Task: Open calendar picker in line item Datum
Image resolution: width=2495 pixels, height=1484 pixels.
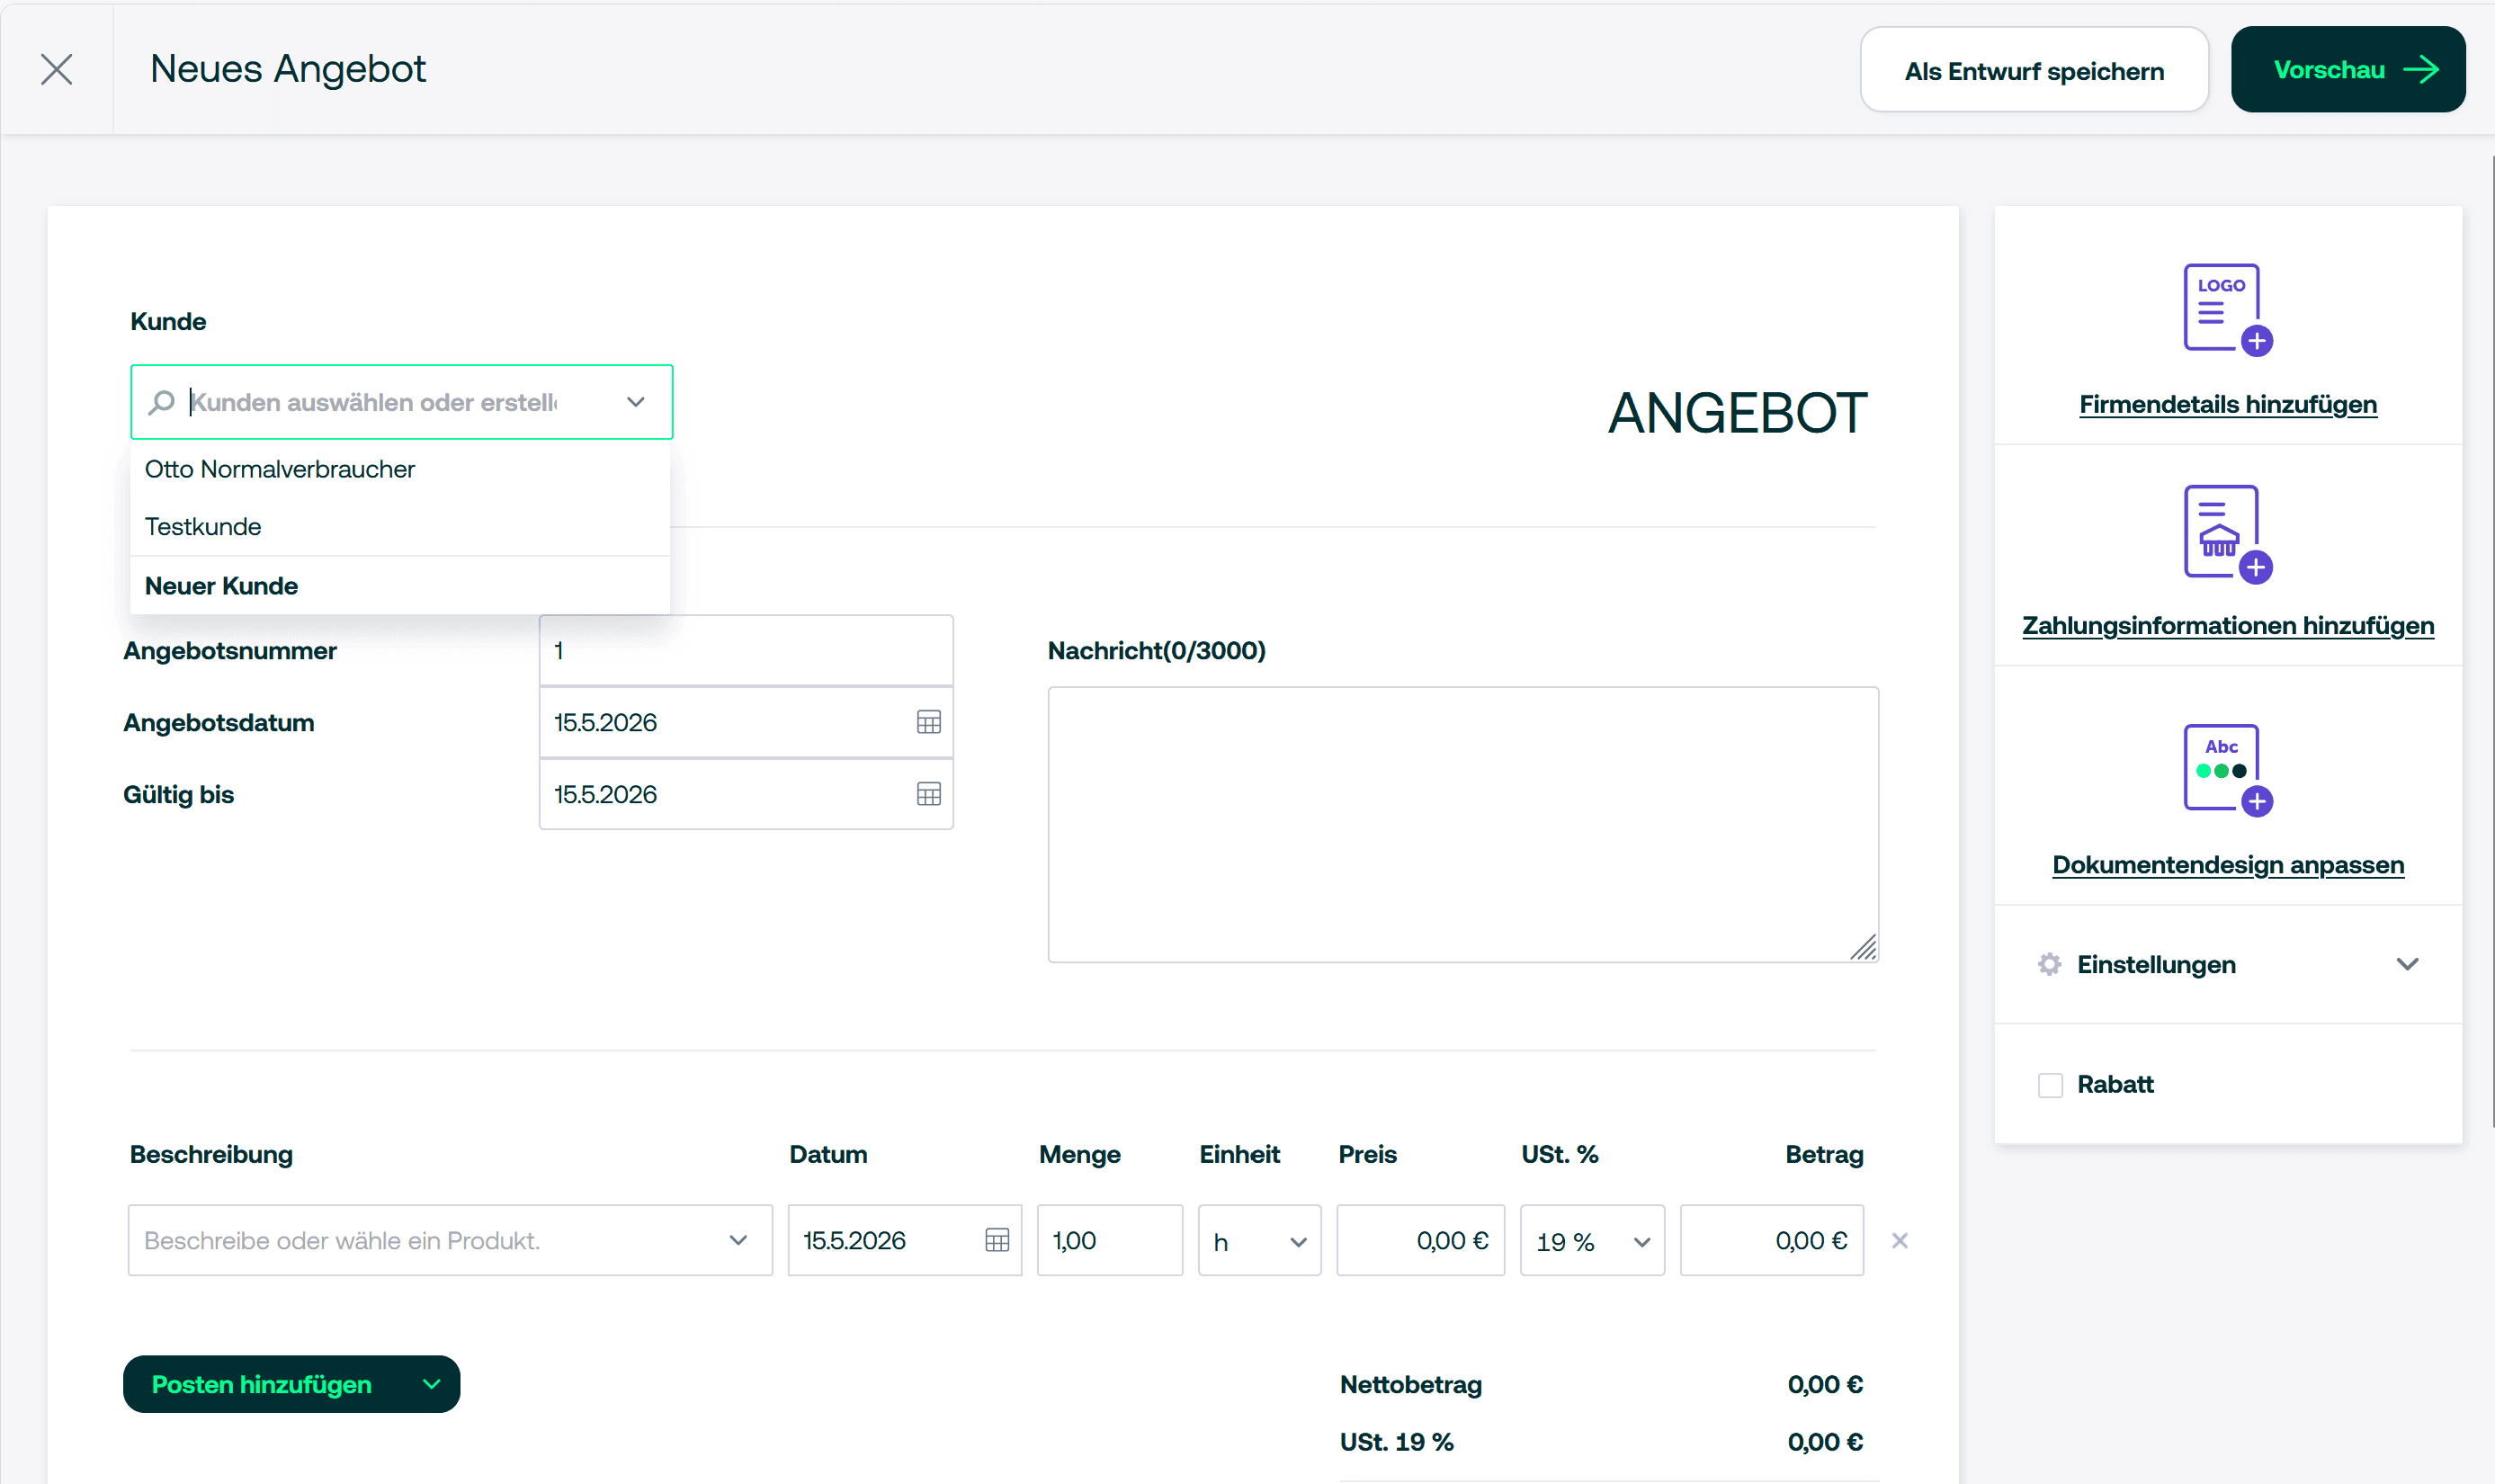Action: (x=997, y=1240)
